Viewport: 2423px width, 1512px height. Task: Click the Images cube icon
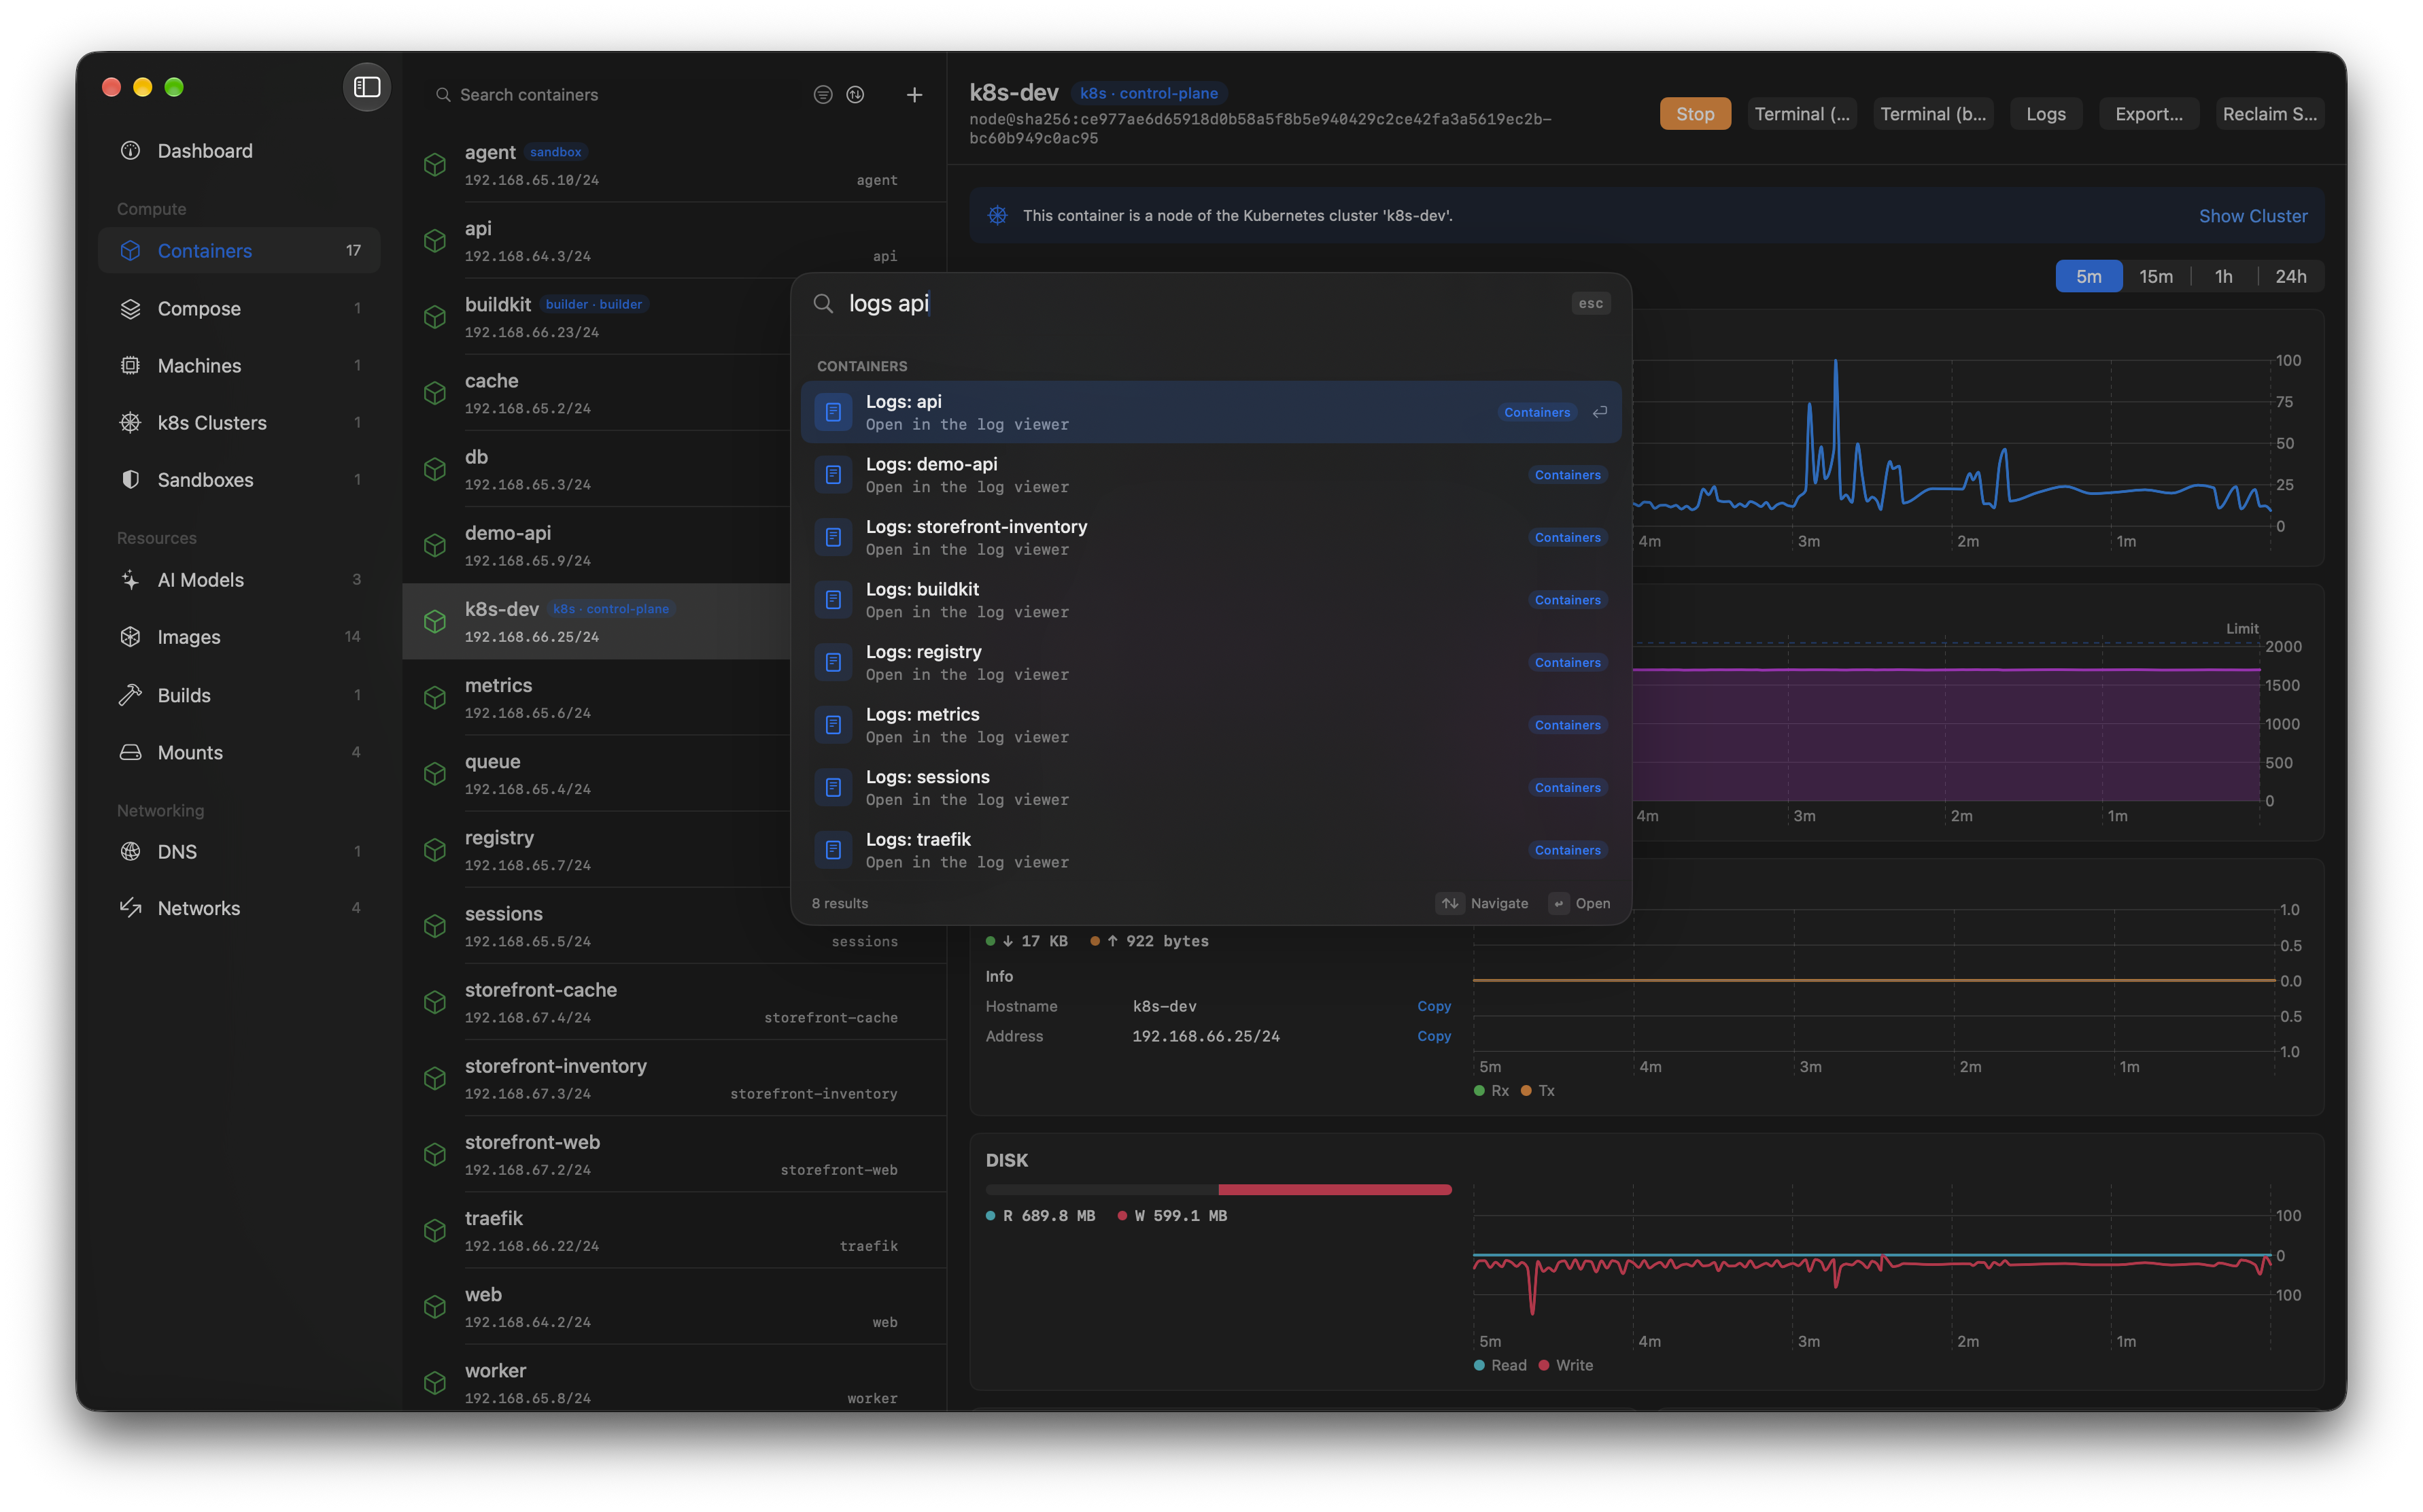(130, 637)
